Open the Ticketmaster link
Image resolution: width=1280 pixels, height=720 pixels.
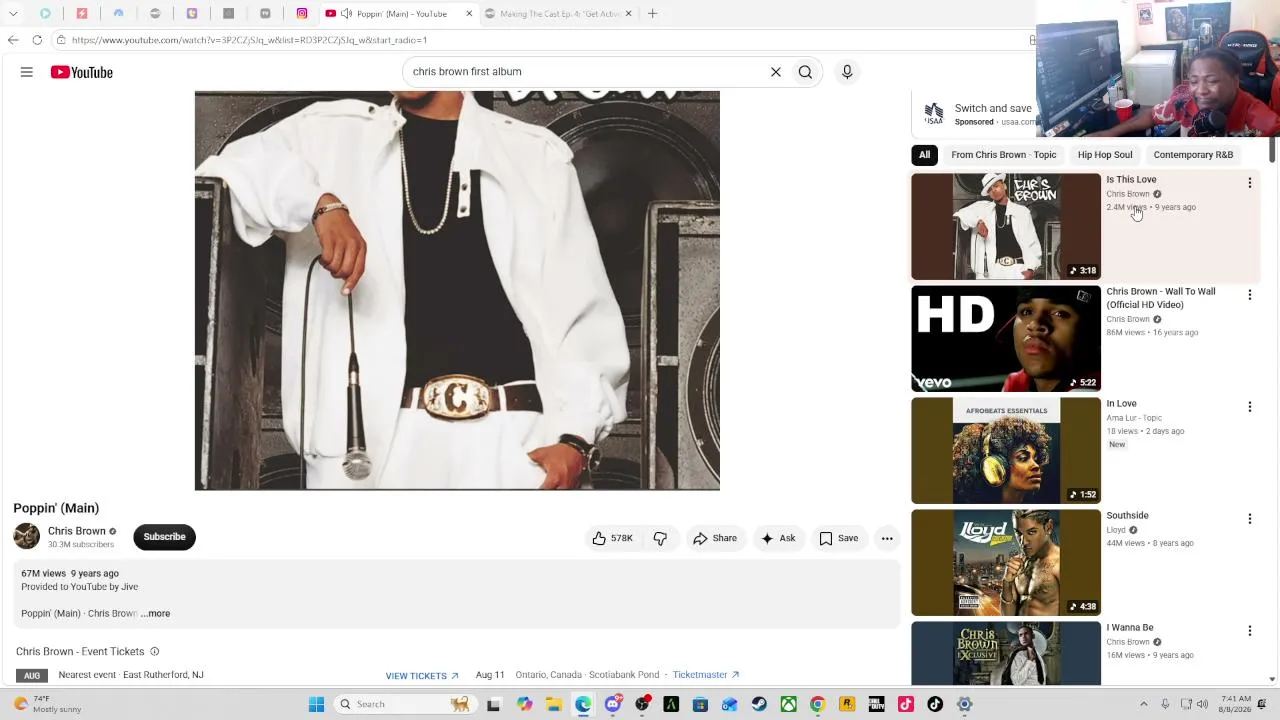(x=706, y=675)
